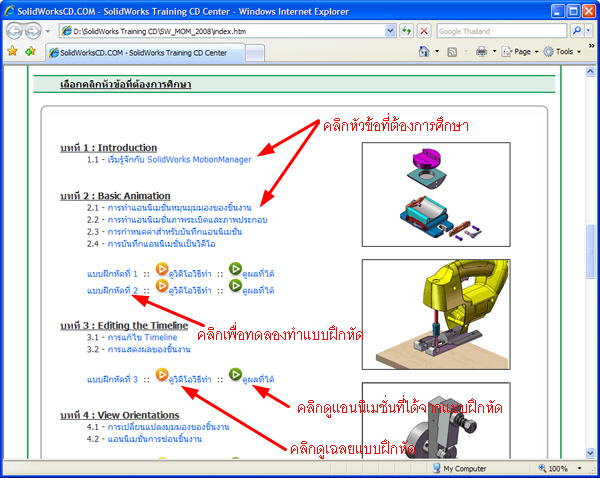Click green play icon for exercise 2
This screenshot has height=478, width=600.
tap(235, 285)
